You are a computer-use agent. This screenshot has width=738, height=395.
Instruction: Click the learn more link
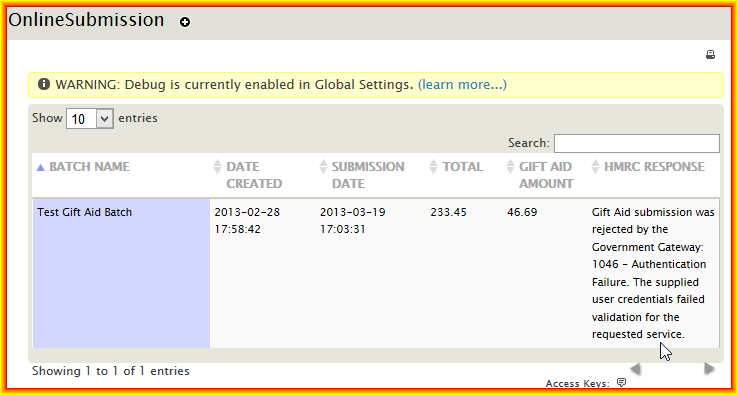pos(462,85)
